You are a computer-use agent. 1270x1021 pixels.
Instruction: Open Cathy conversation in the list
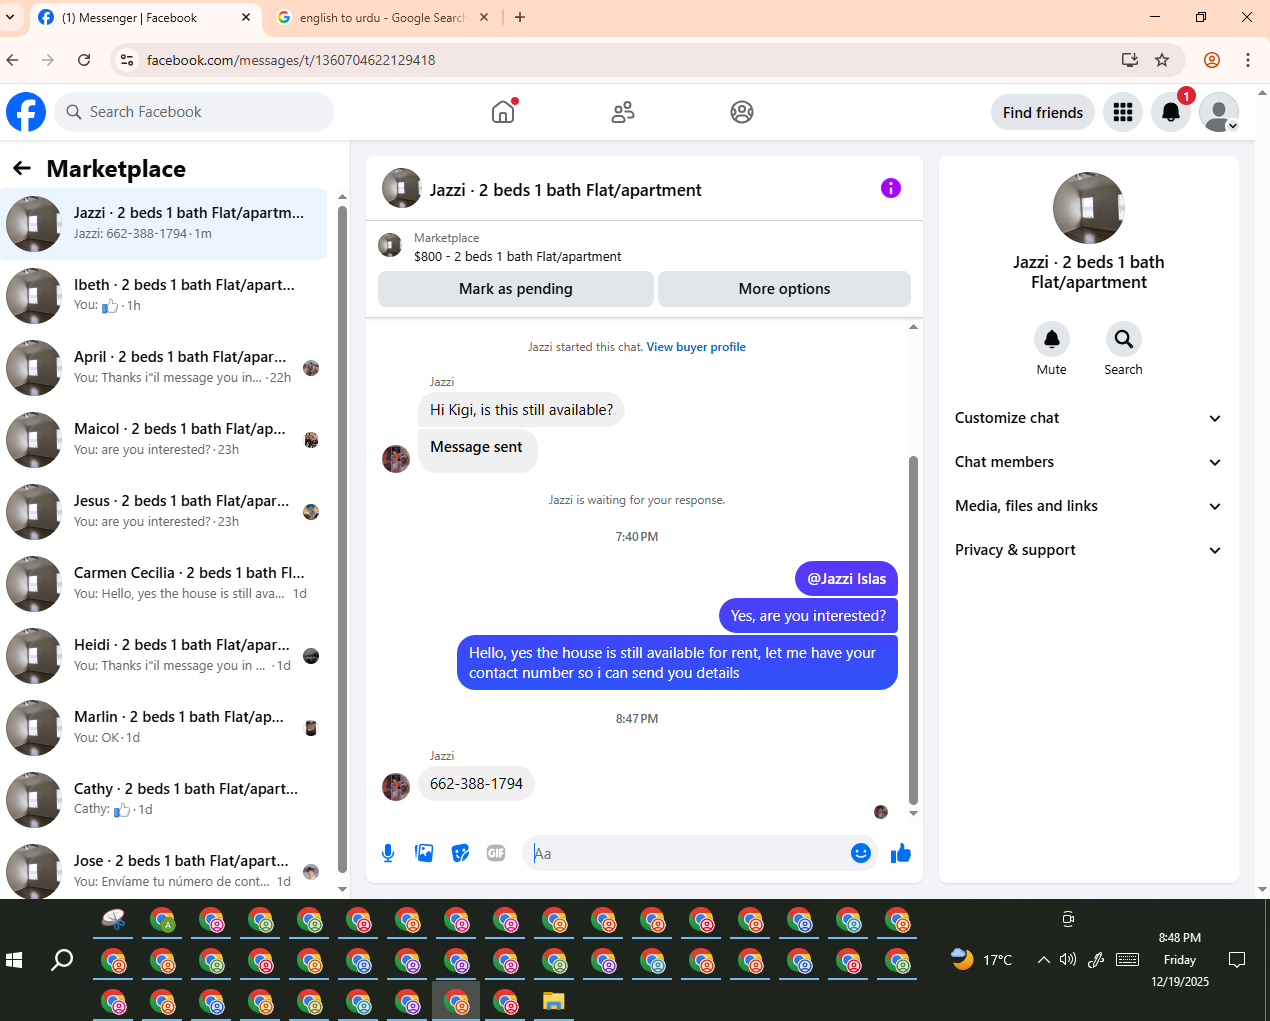tap(164, 800)
